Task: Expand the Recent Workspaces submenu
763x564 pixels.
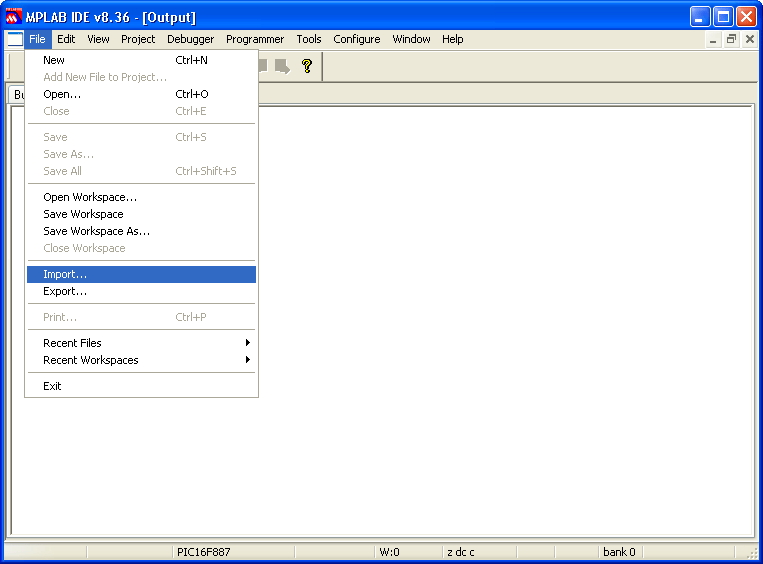Action: coord(141,360)
